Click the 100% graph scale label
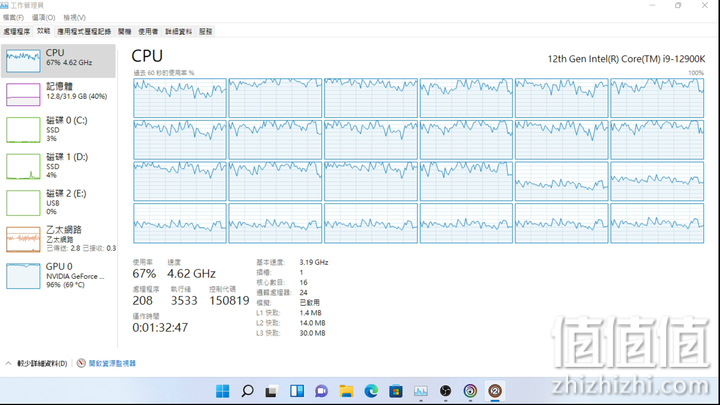The height and width of the screenshot is (405, 720). 696,73
